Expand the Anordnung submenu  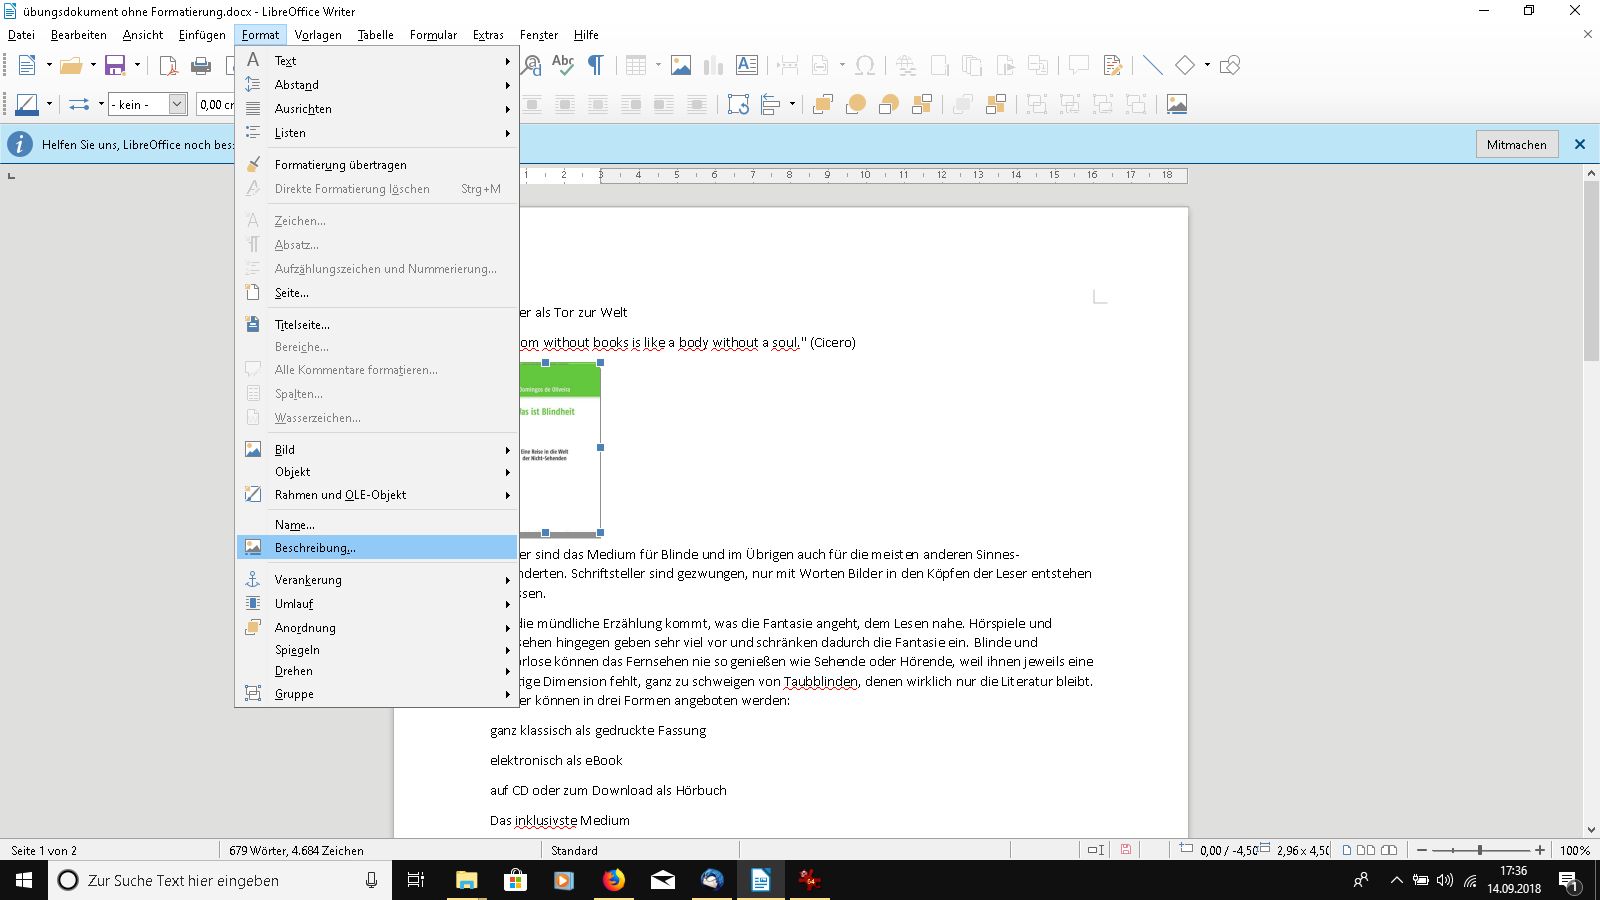377,628
